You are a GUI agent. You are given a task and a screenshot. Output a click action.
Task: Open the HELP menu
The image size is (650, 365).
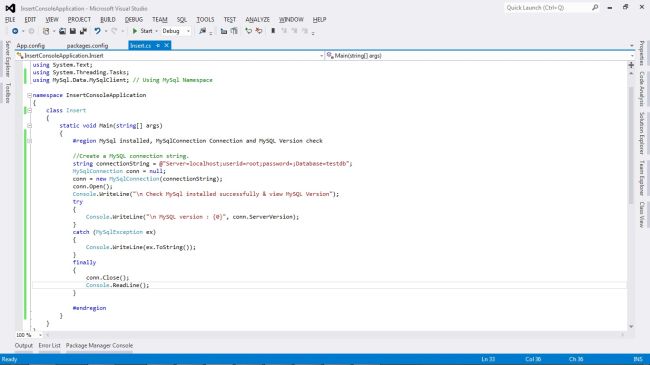(x=319, y=19)
